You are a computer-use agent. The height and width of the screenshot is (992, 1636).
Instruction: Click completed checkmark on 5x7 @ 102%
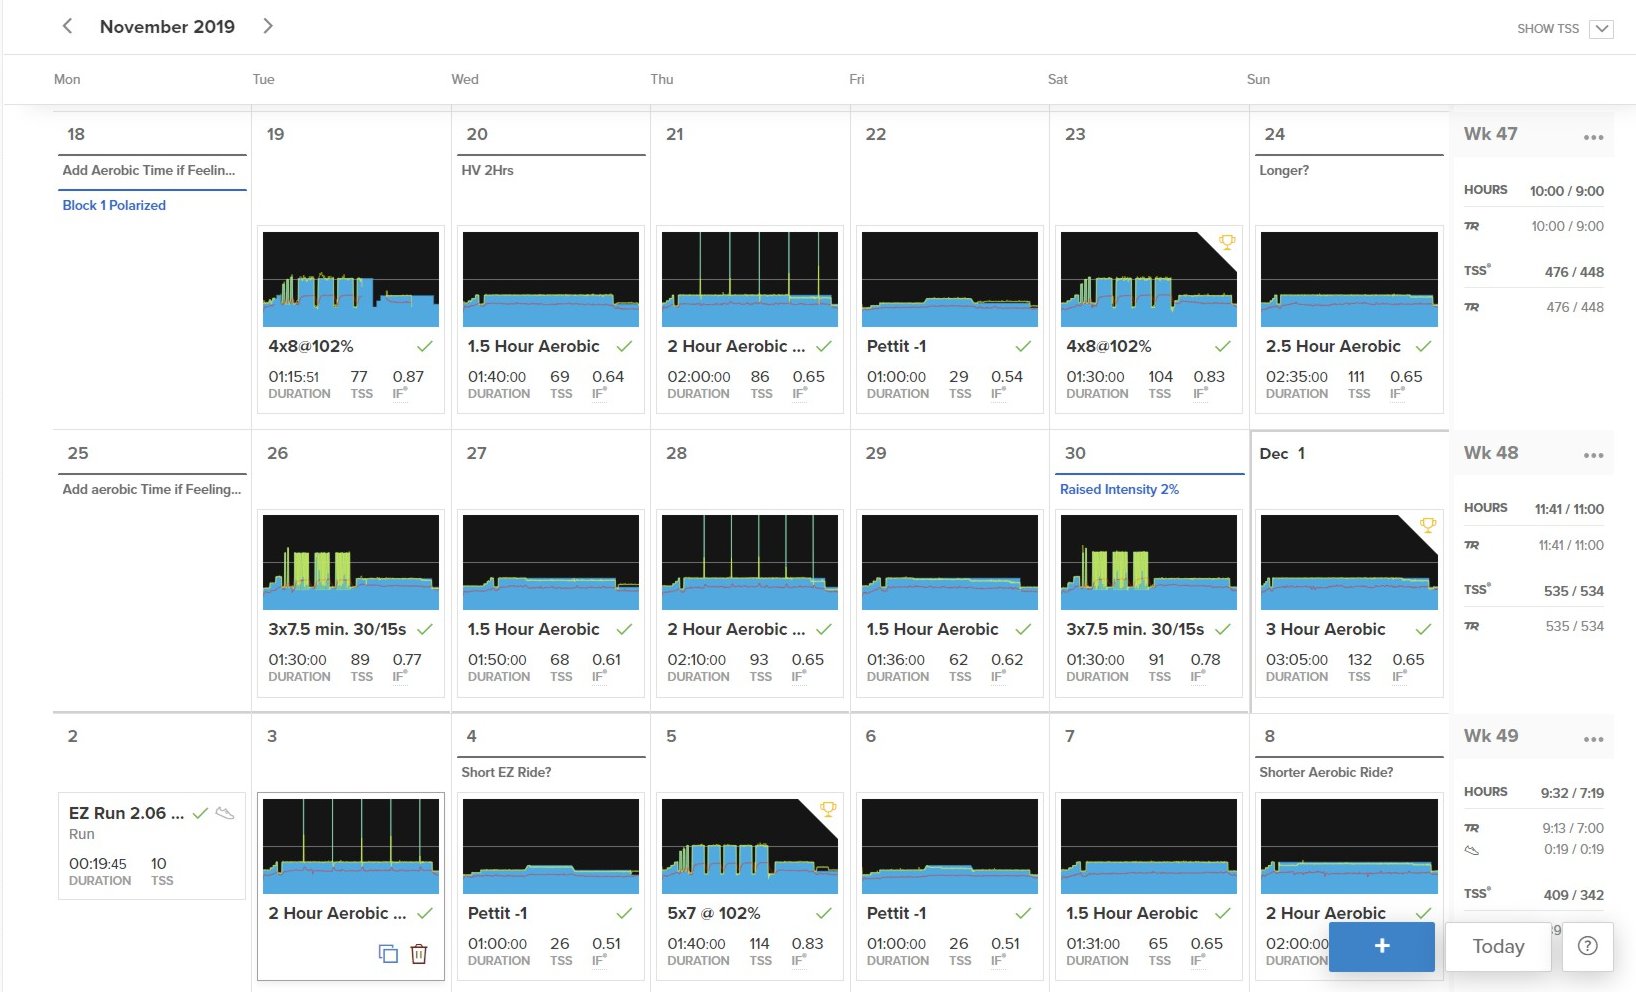(x=823, y=913)
